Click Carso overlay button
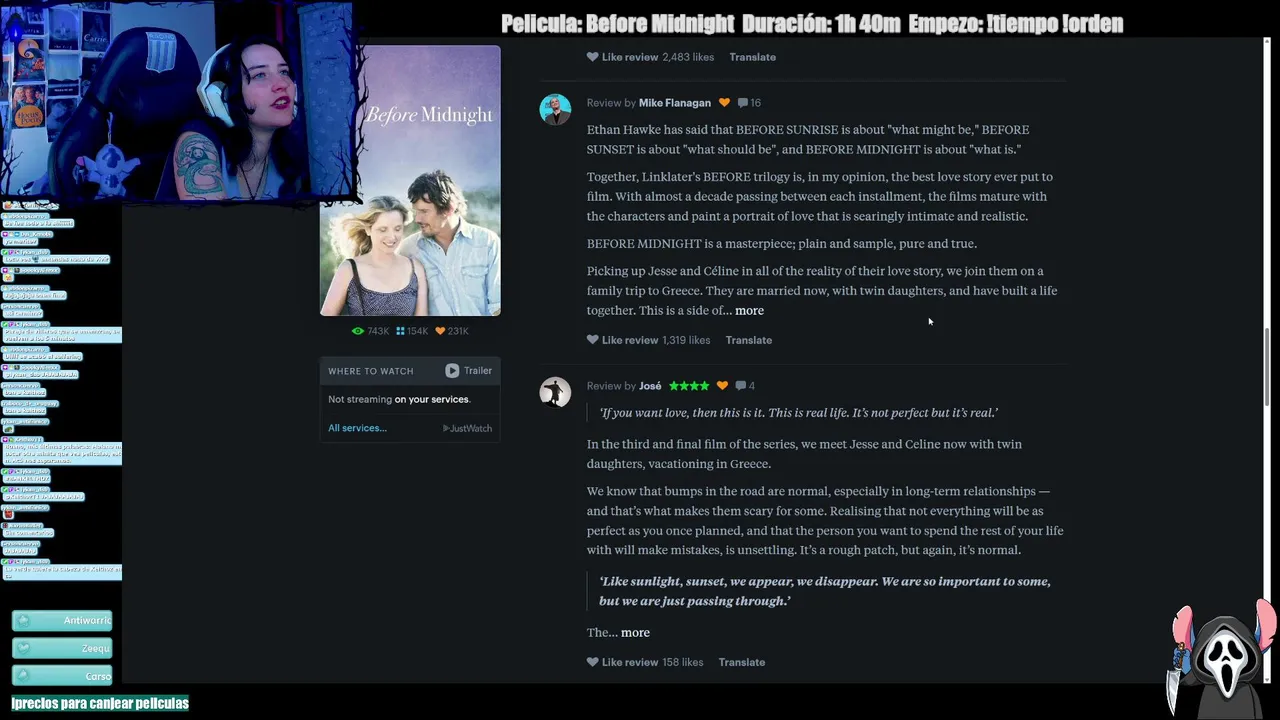The width and height of the screenshot is (1280, 720). (x=62, y=676)
